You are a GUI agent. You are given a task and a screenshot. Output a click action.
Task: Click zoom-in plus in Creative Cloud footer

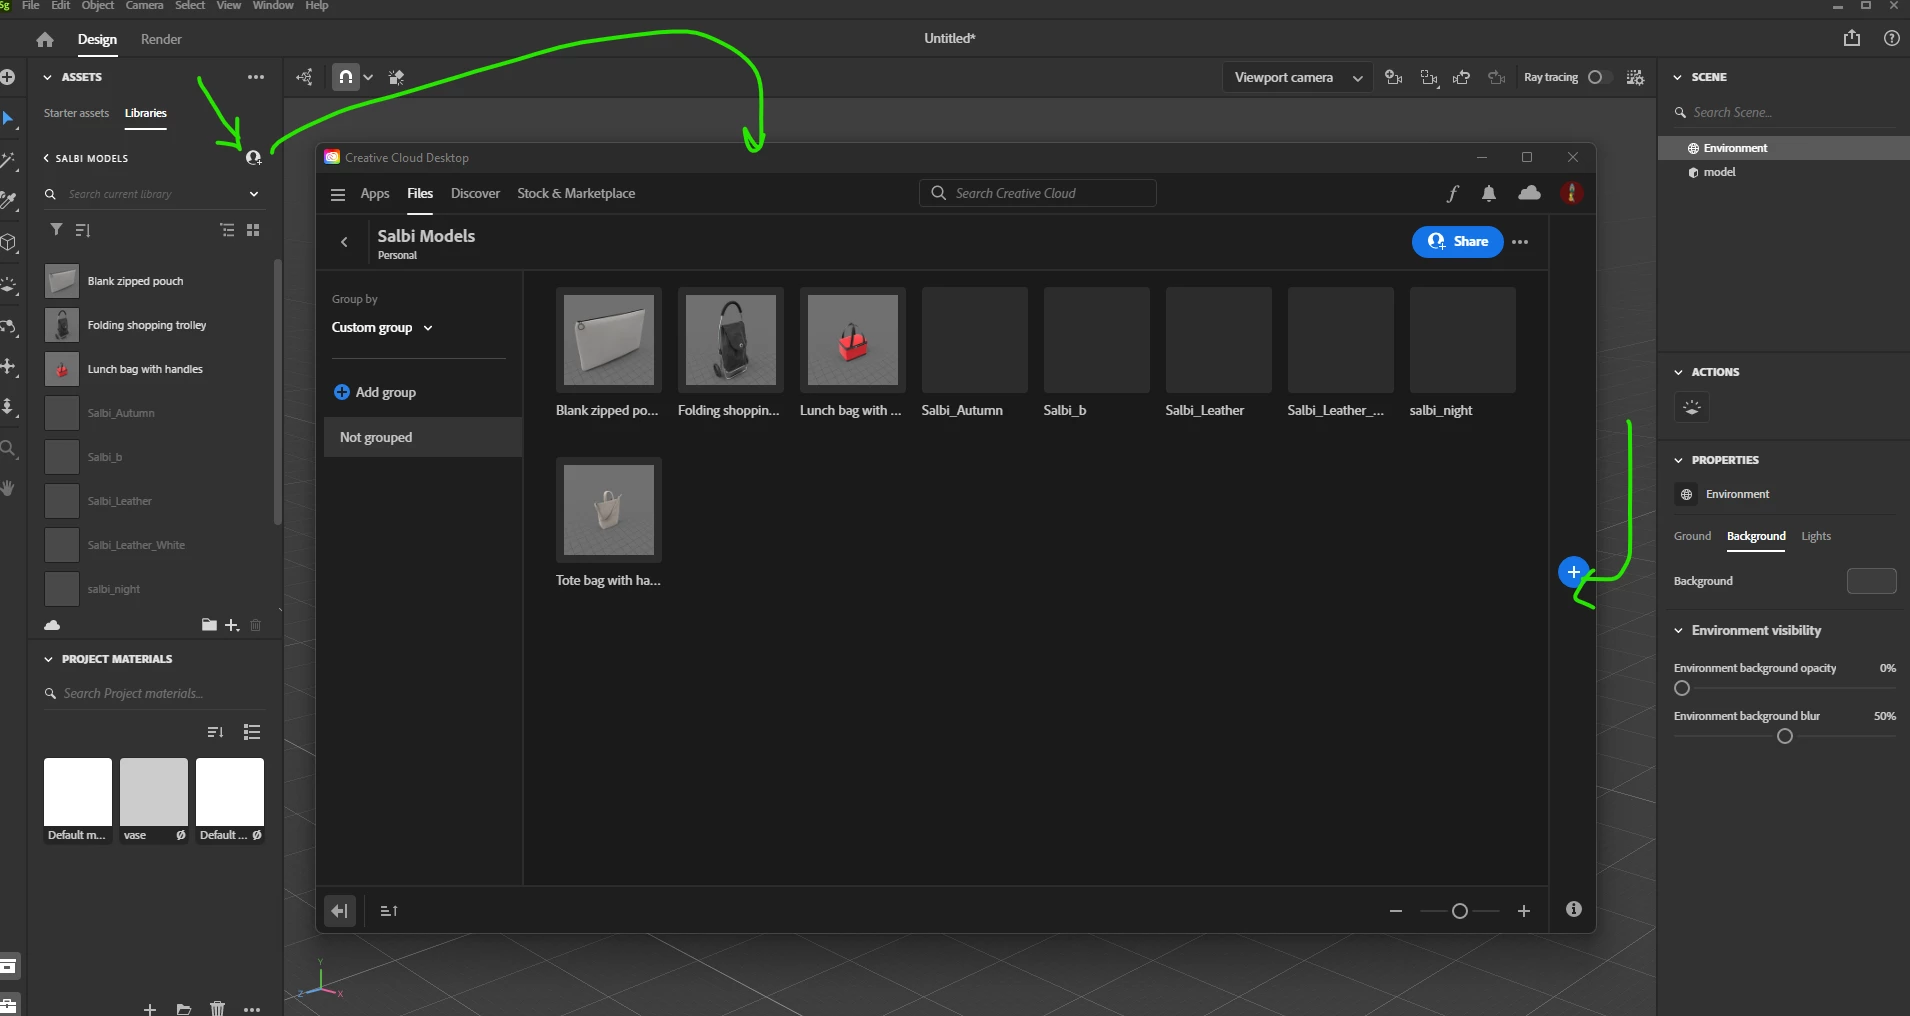tap(1524, 911)
